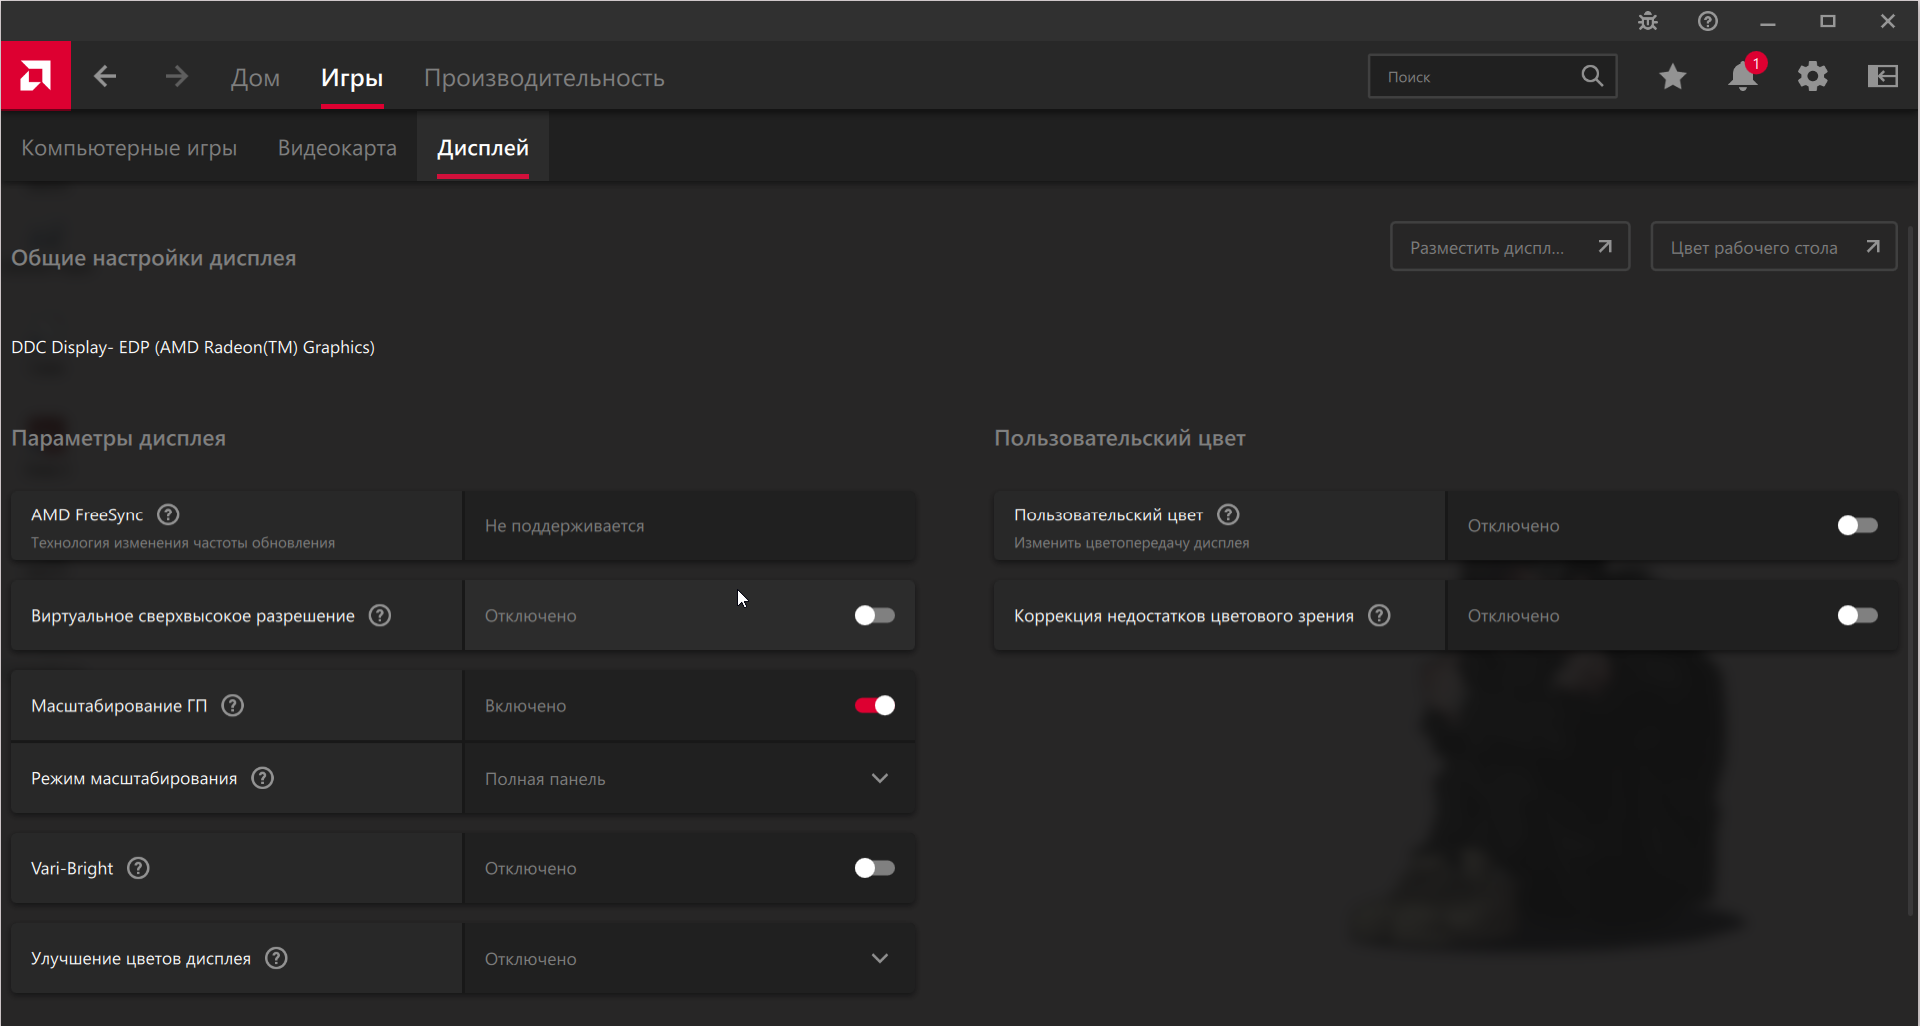Enable the Vari-Bright switch
Viewport: 1920px width, 1026px height.
click(x=875, y=868)
